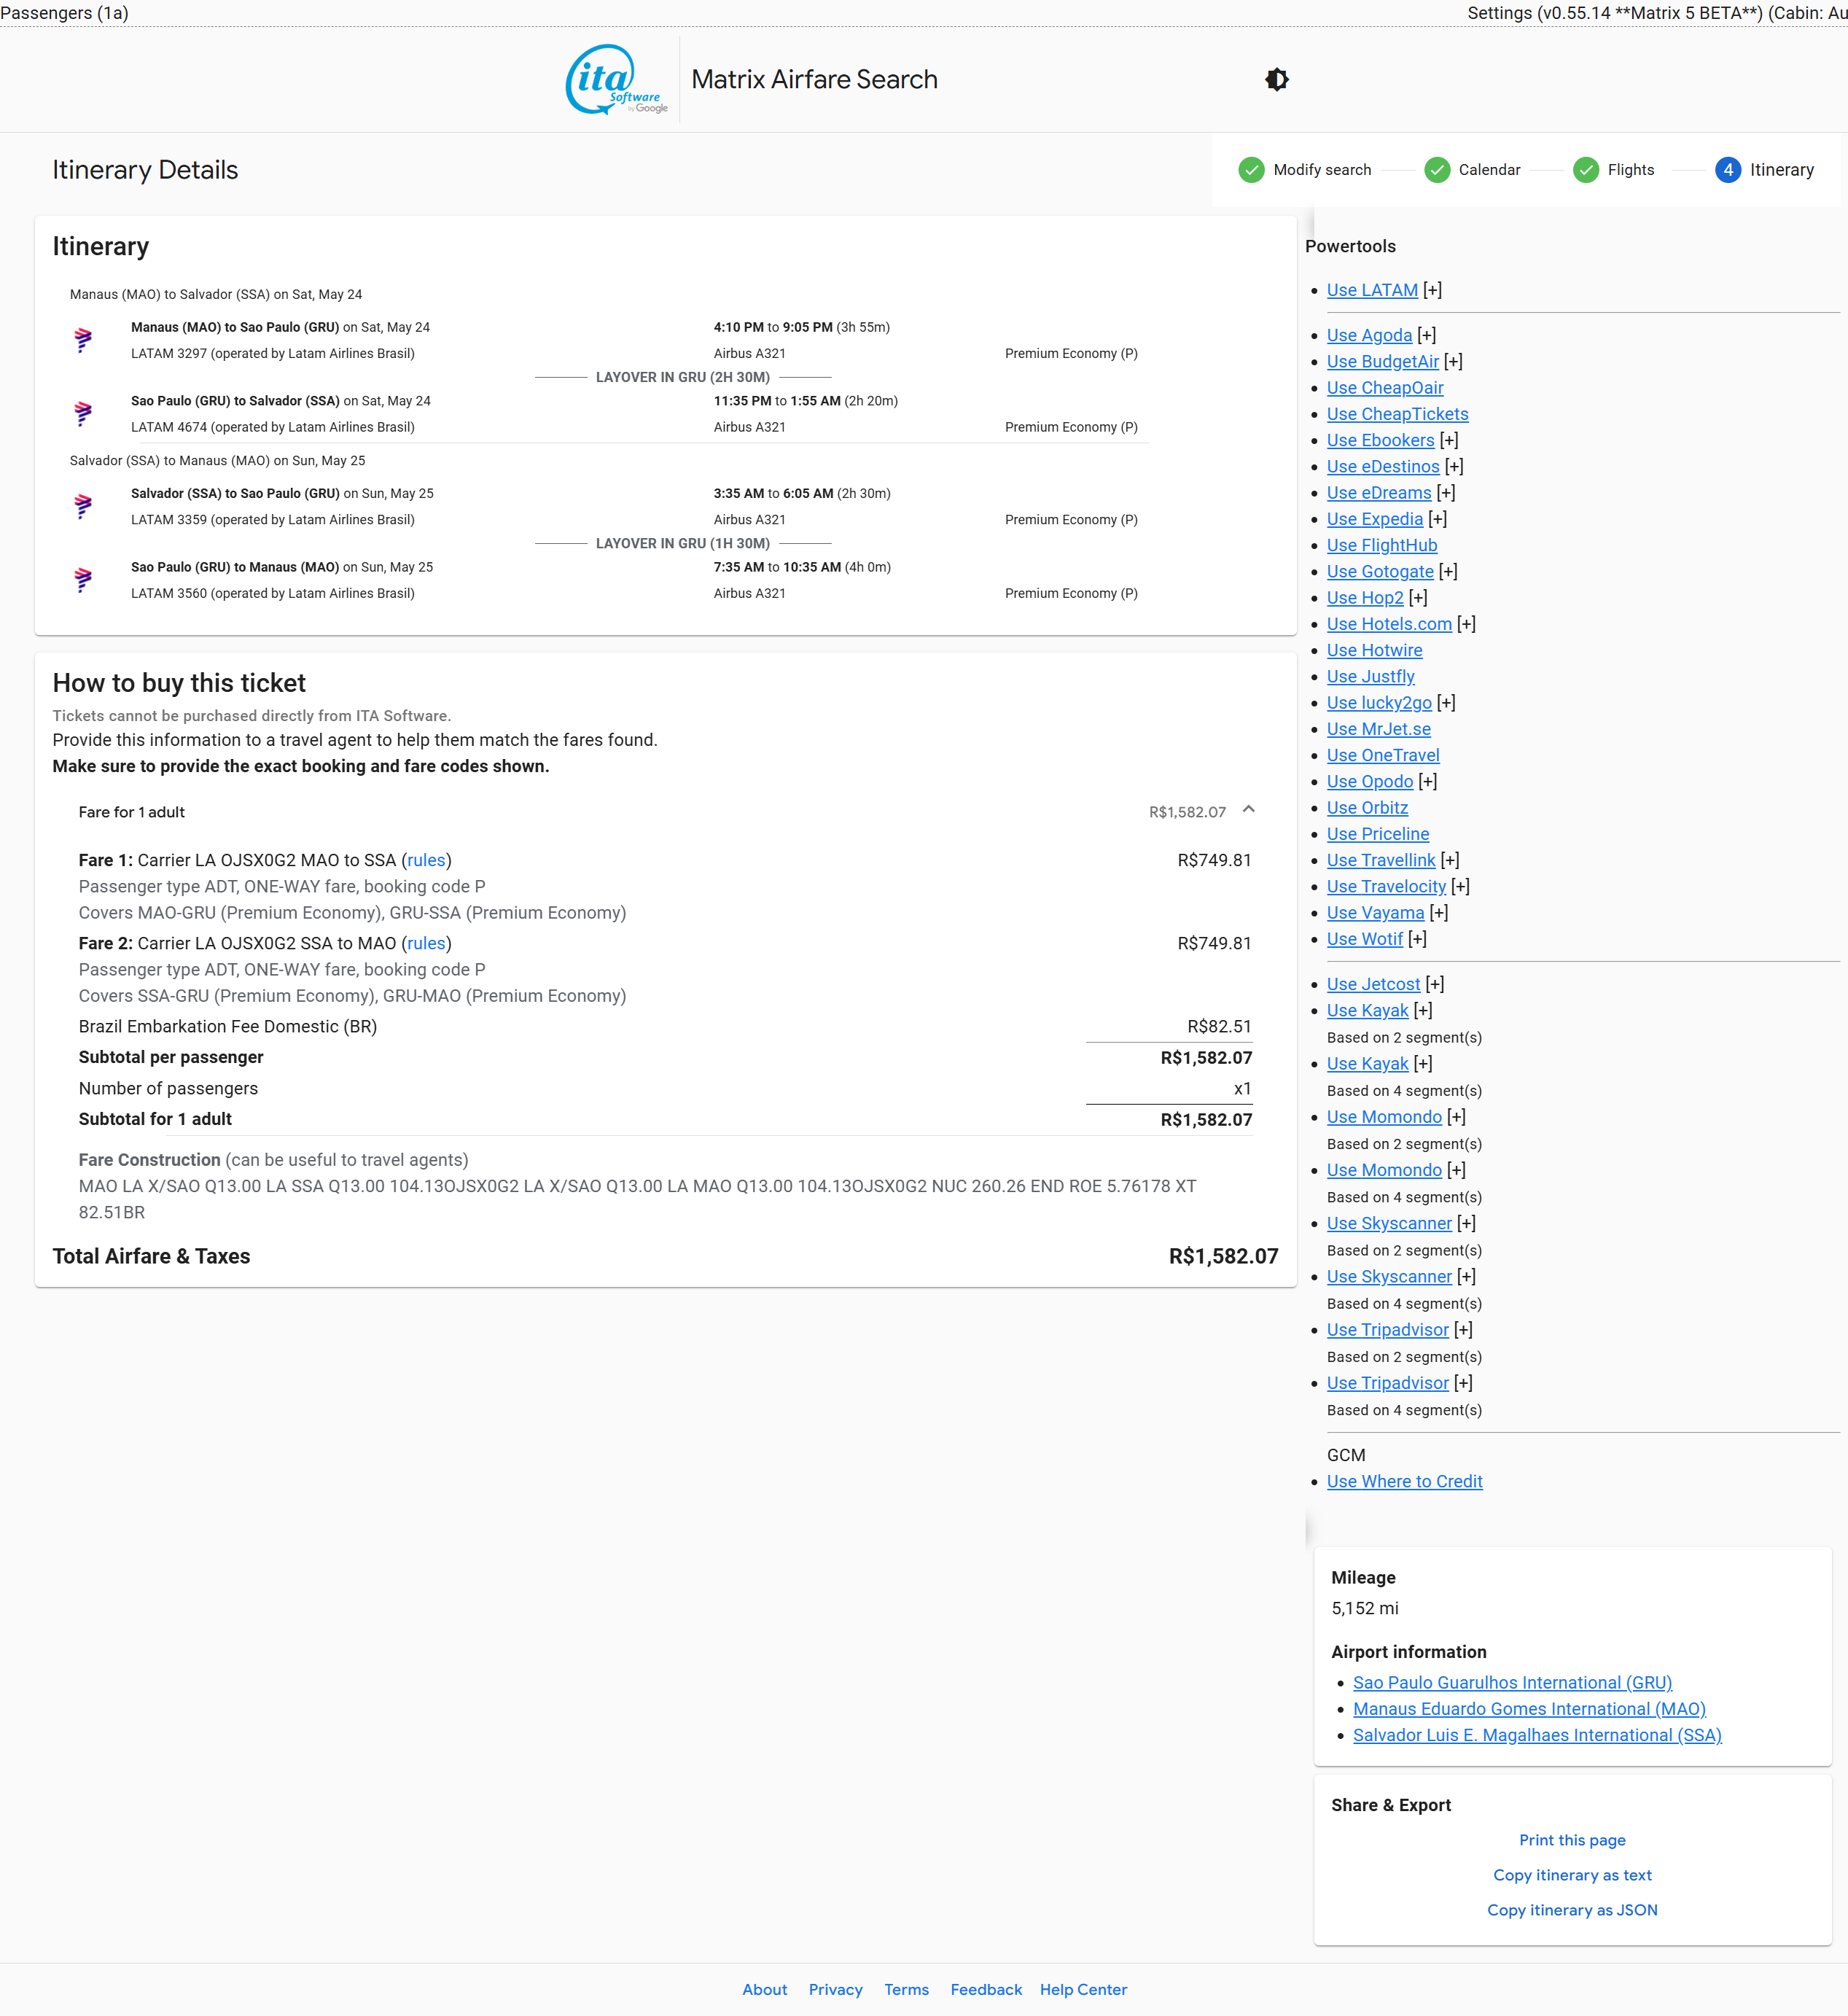Image resolution: width=1848 pixels, height=2016 pixels.
Task: Expand [+] next to Use Wotif
Action: pyautogui.click(x=1418, y=939)
